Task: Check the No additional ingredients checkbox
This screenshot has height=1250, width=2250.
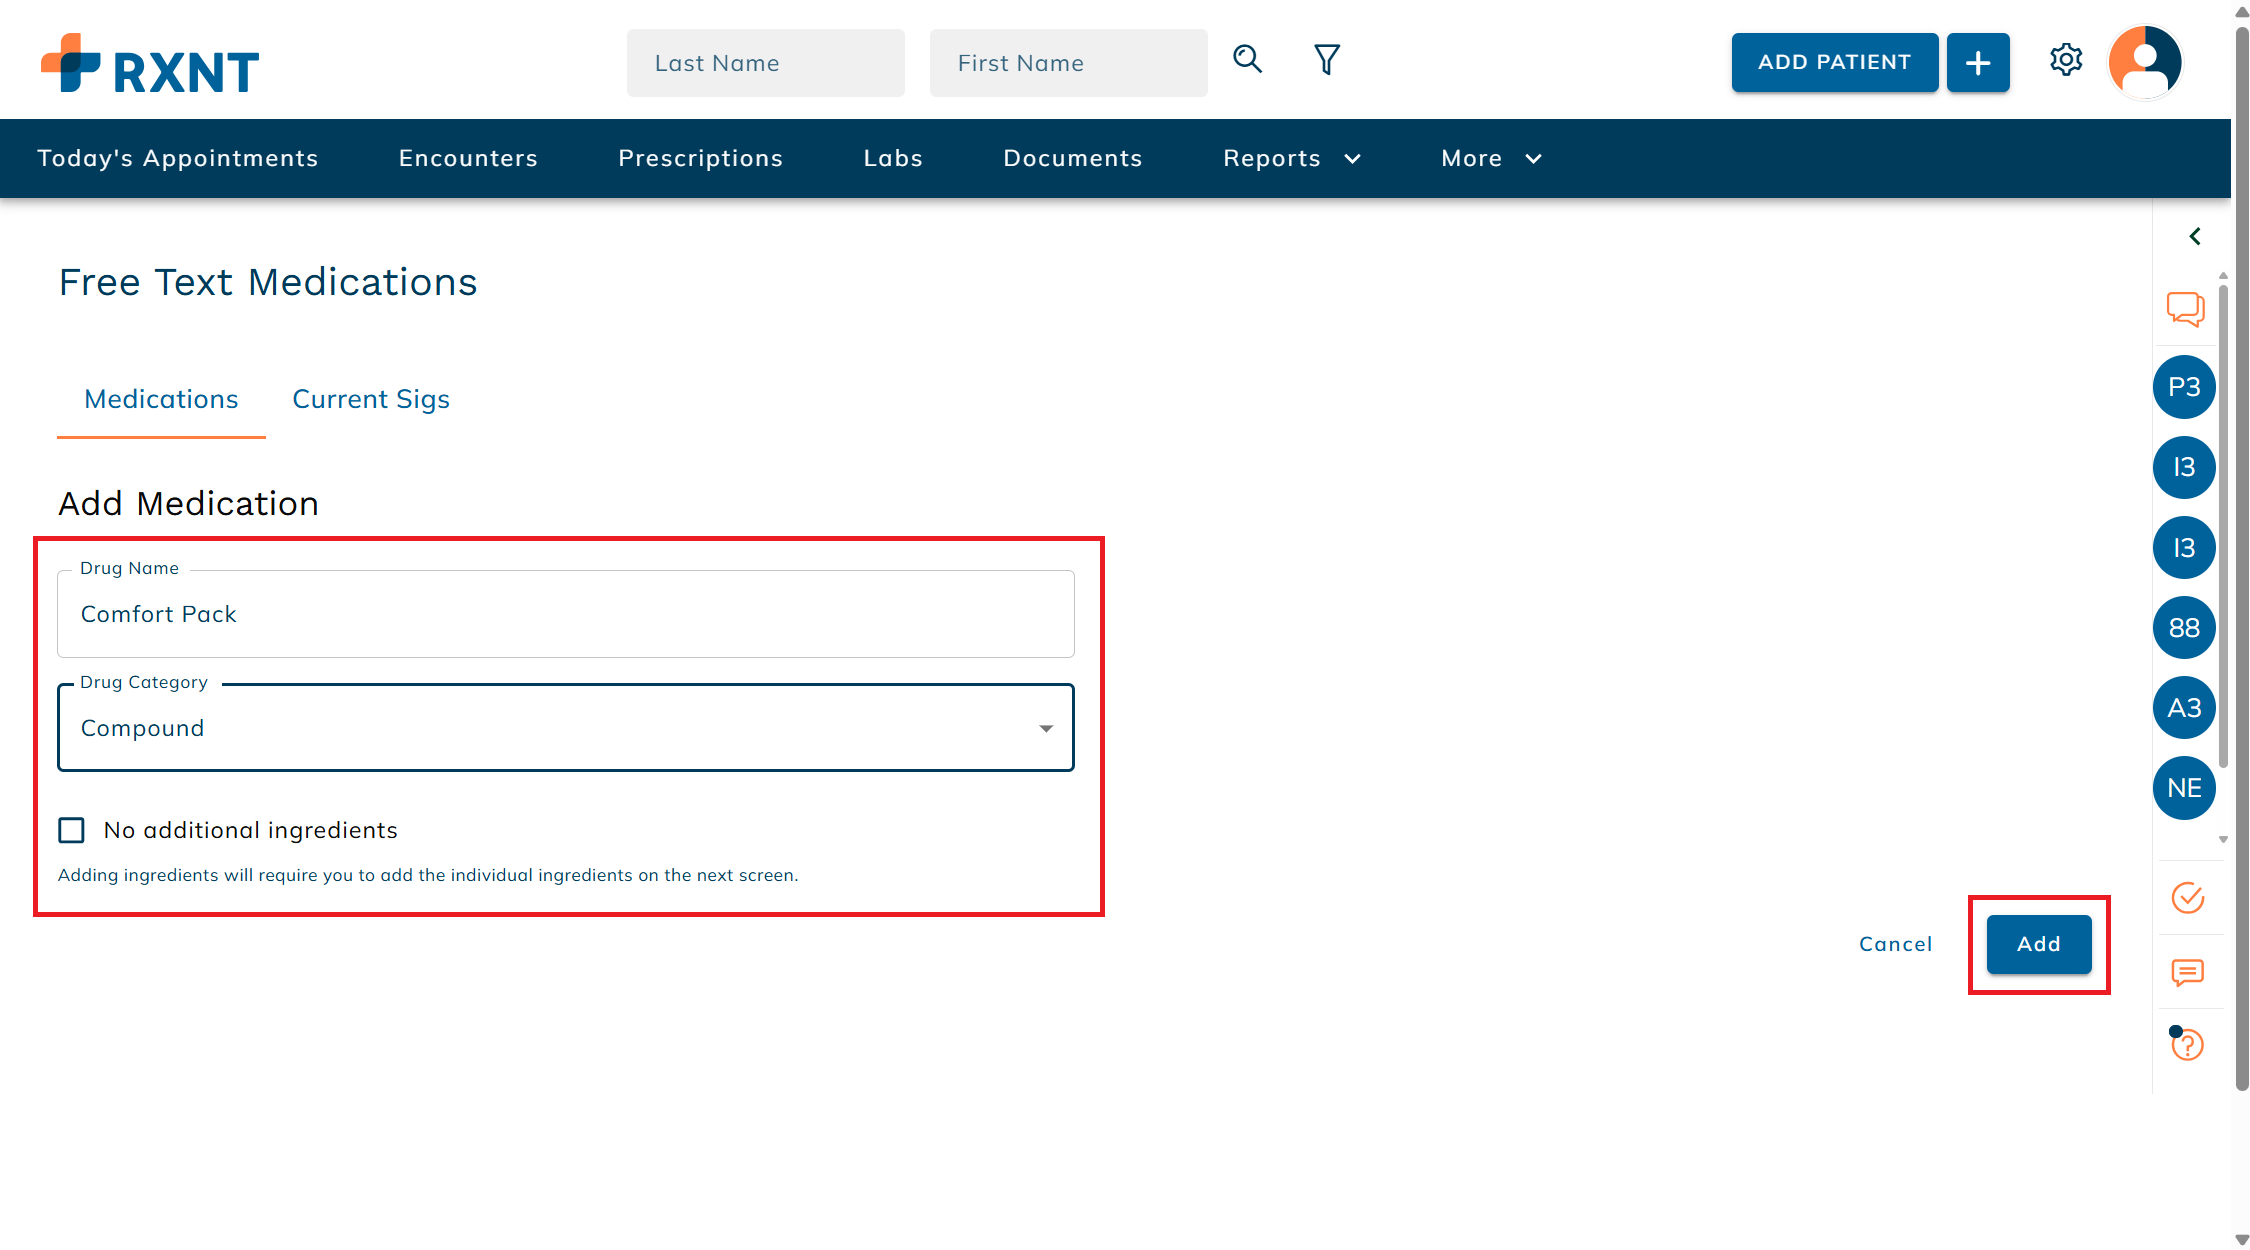Action: click(x=70, y=830)
